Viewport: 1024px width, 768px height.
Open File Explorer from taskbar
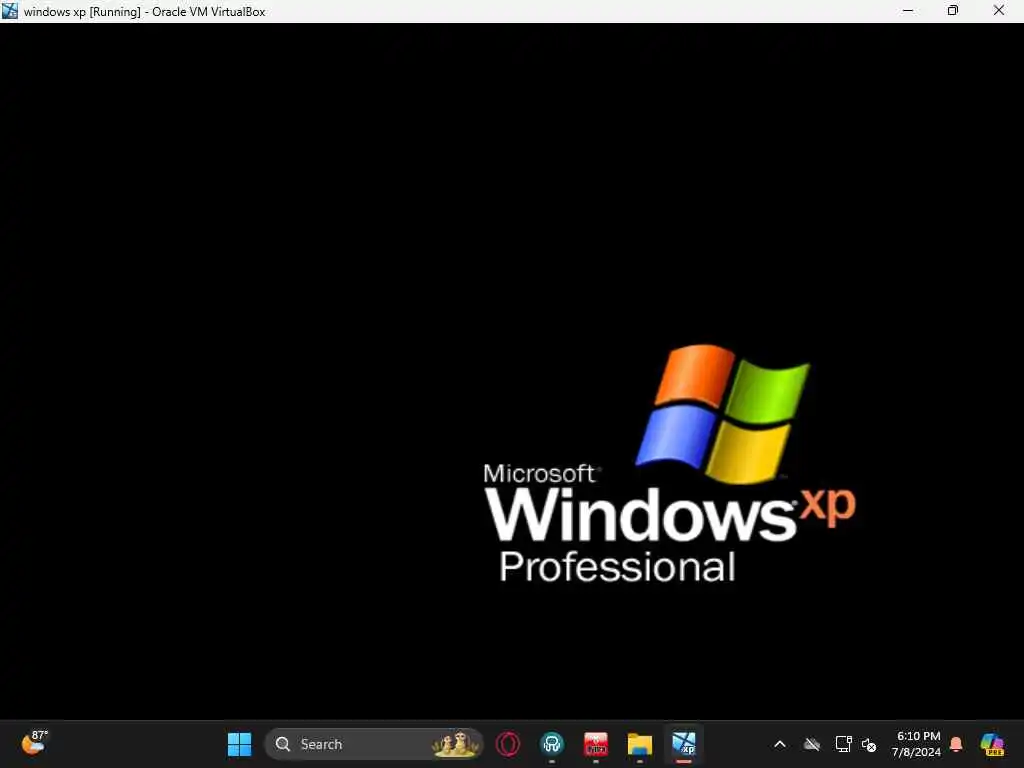pyautogui.click(x=639, y=744)
